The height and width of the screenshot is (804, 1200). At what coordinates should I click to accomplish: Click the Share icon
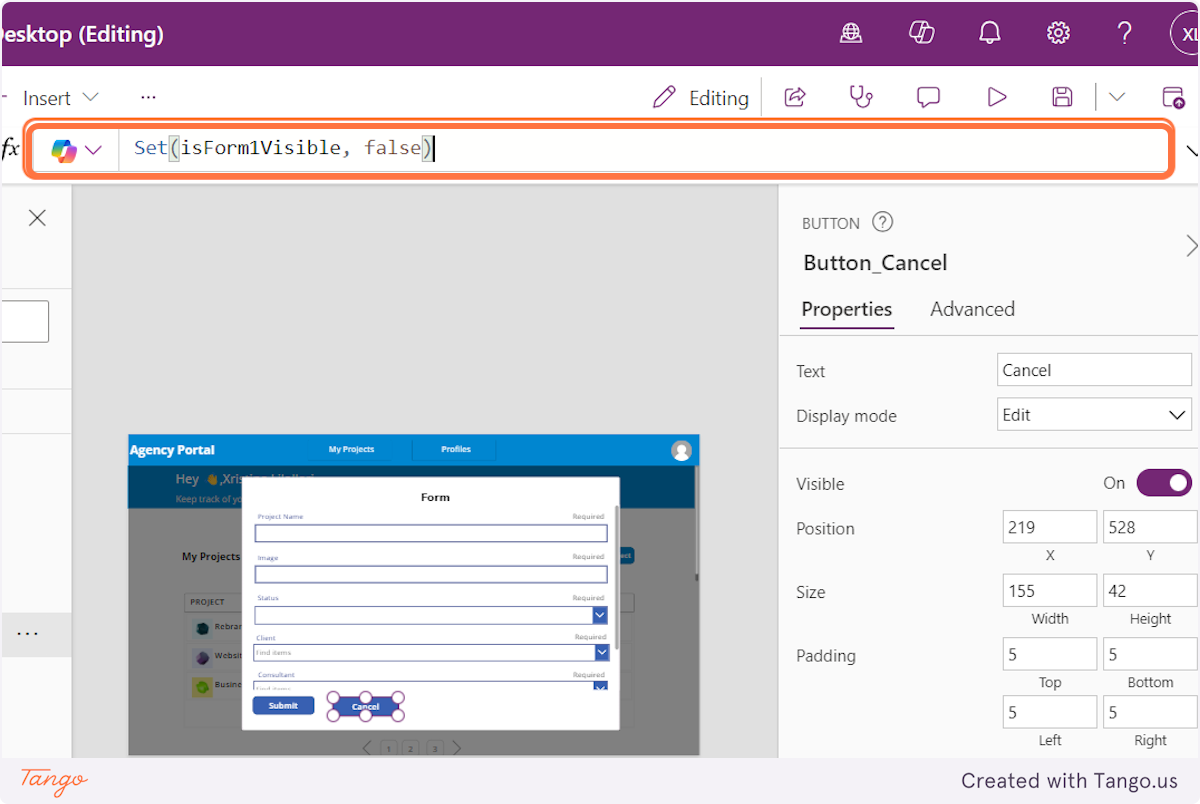[795, 97]
